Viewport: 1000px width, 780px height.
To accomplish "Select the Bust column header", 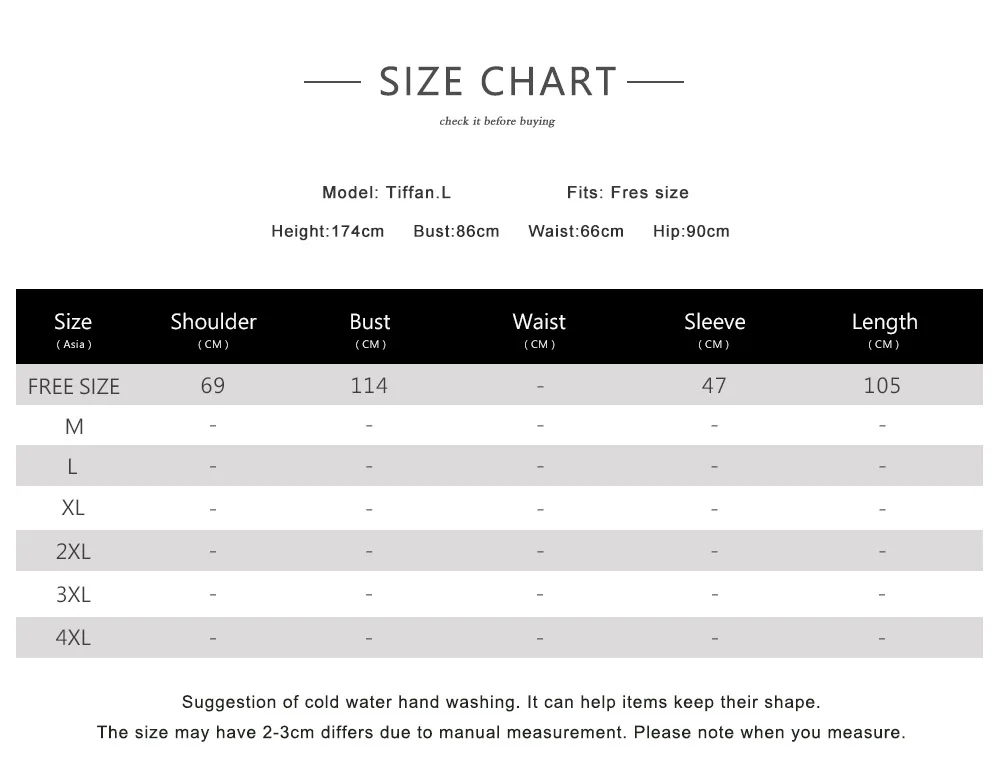I will tap(370, 322).
